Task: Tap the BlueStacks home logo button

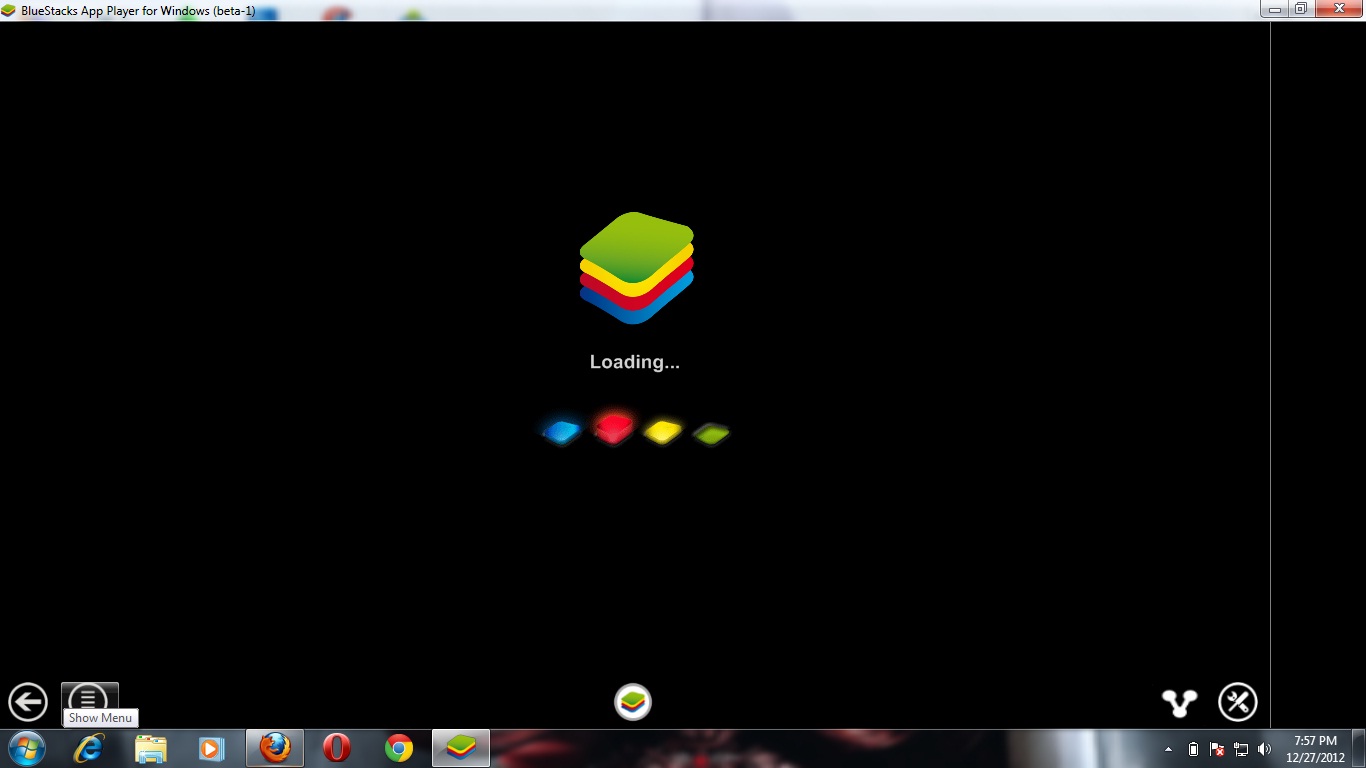Action: [633, 702]
